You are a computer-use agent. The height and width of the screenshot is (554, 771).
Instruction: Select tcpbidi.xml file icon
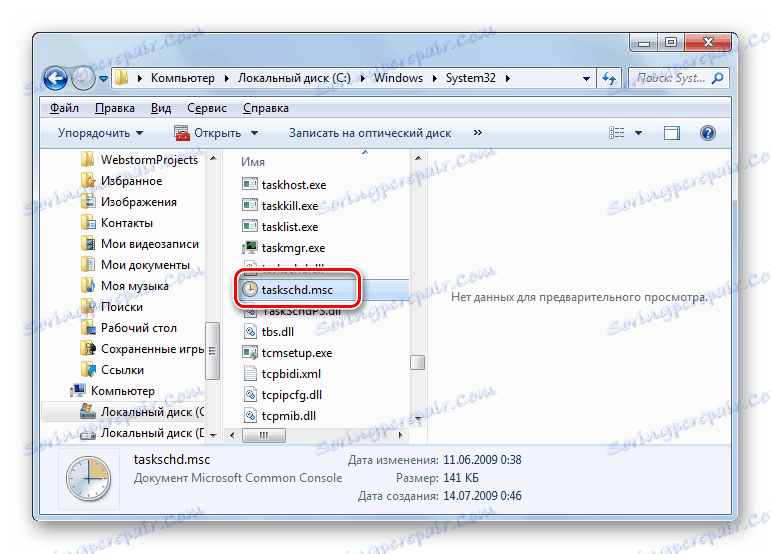(x=250, y=374)
